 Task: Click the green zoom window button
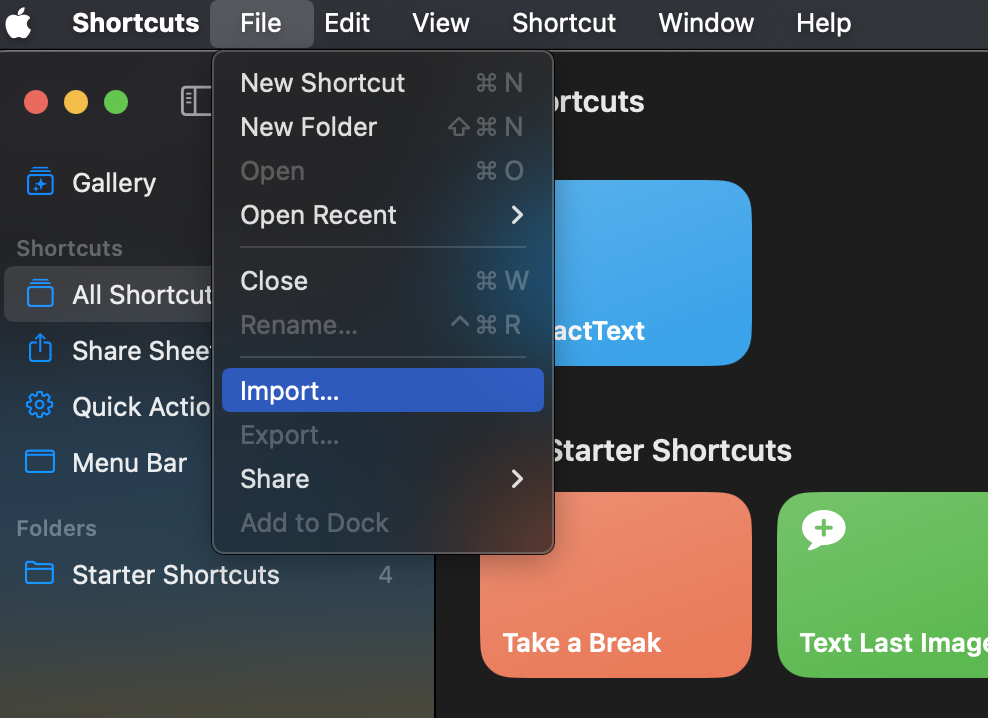pos(116,101)
